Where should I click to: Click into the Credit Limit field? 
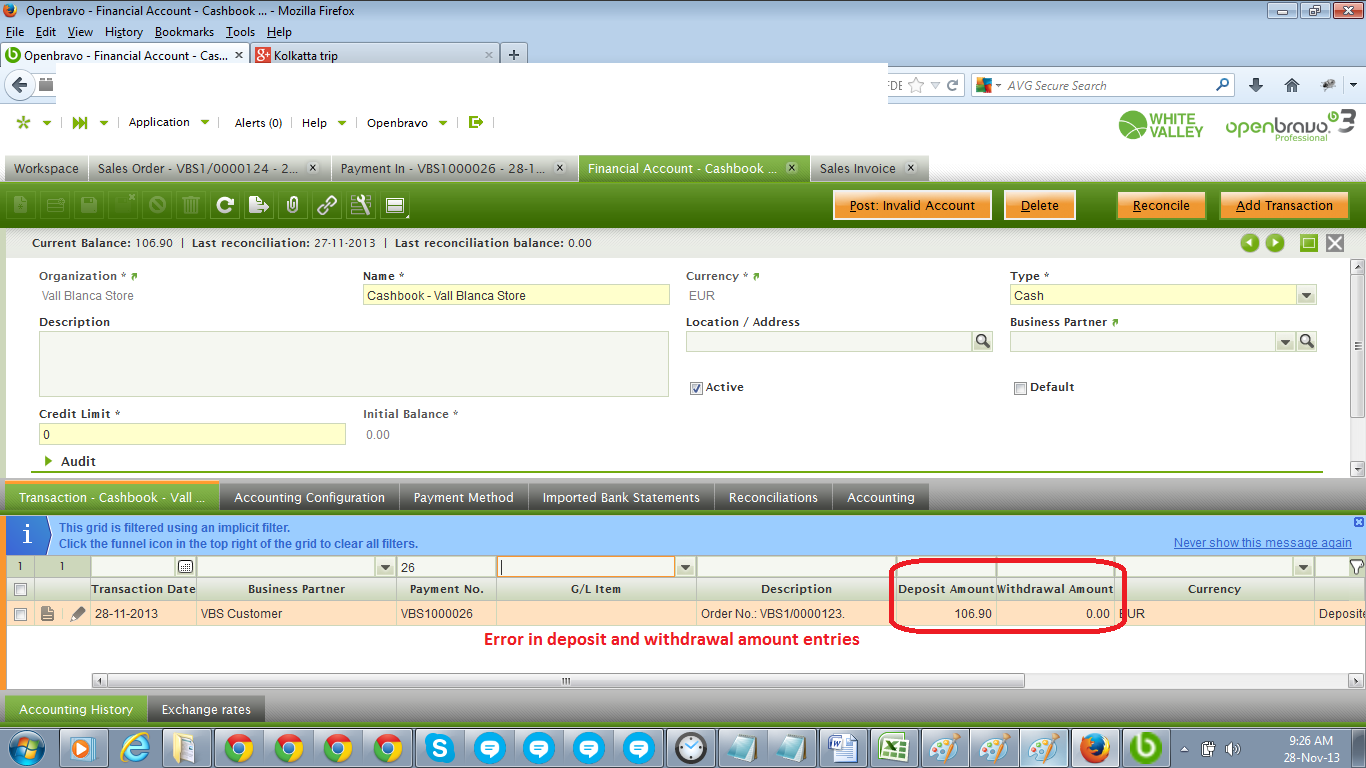(192, 434)
